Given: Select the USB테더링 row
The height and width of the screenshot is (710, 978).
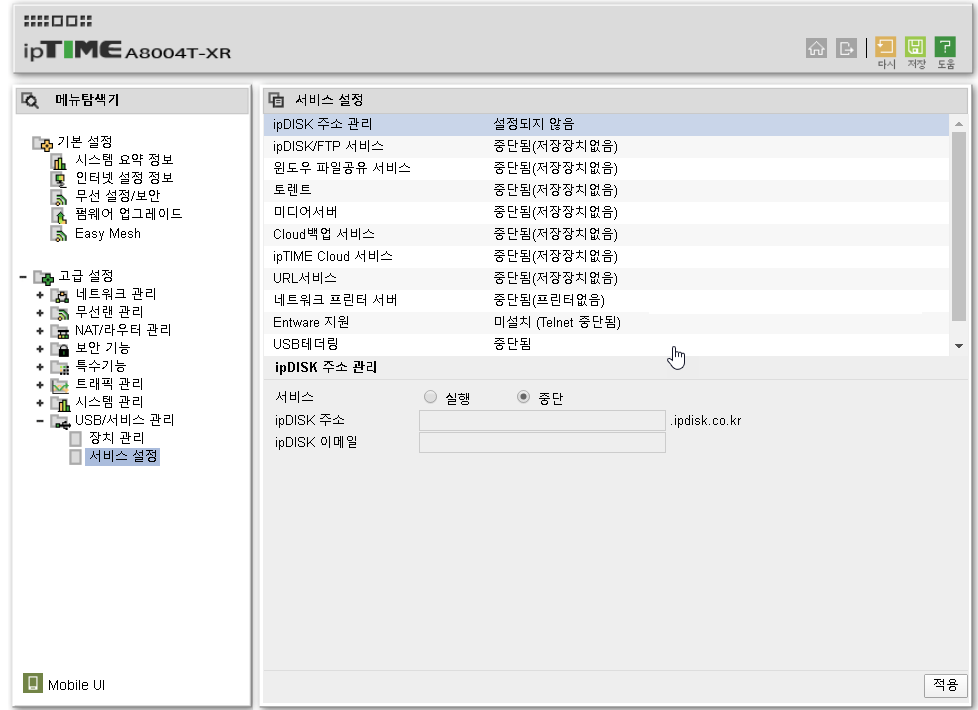Looking at the screenshot, I should pyautogui.click(x=606, y=344).
